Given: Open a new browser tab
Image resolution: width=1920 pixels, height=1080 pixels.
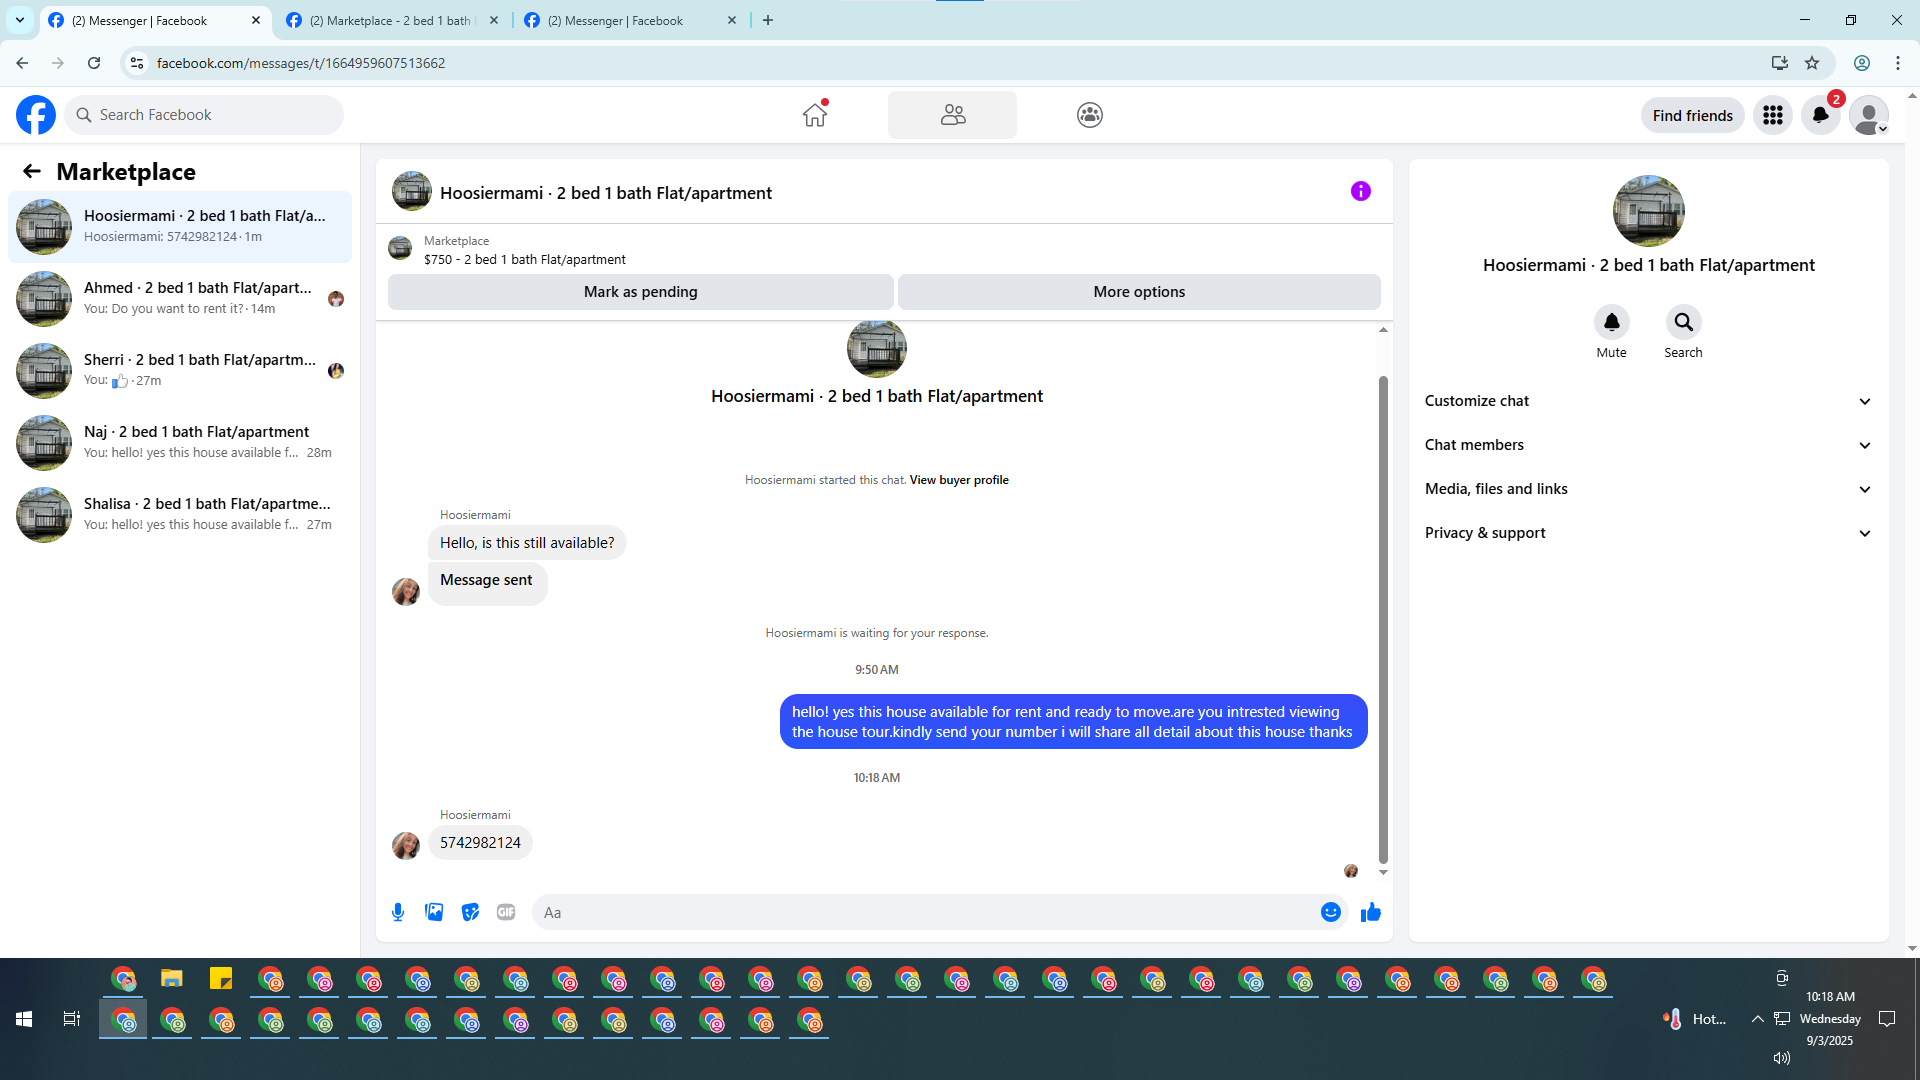Looking at the screenshot, I should click(768, 20).
